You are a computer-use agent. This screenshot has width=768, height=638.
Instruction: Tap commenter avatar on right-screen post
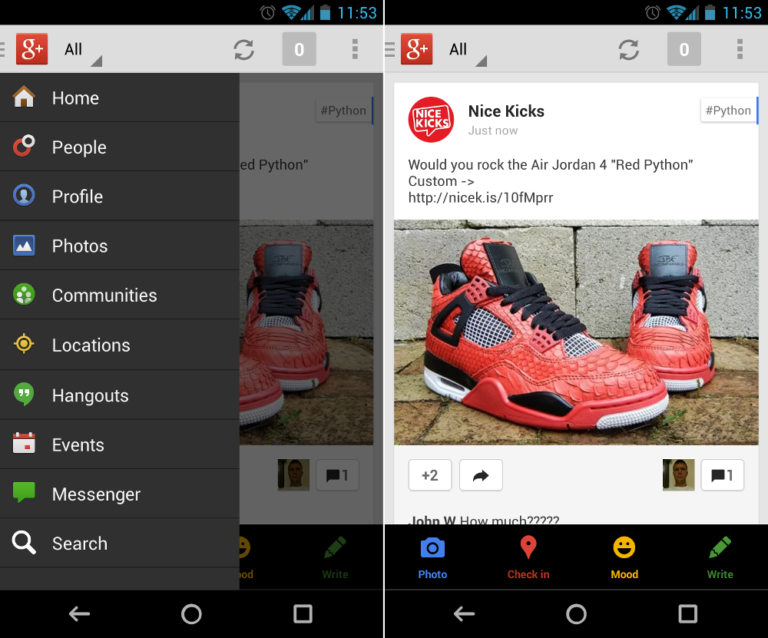point(678,475)
